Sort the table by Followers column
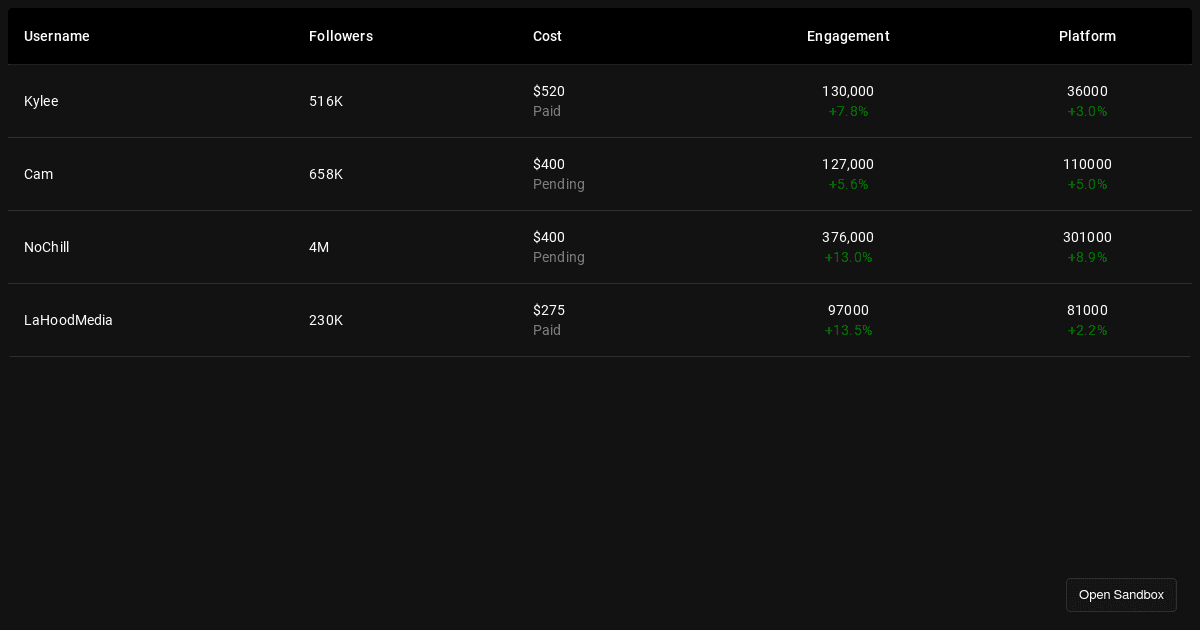This screenshot has width=1200, height=630. 341,36
